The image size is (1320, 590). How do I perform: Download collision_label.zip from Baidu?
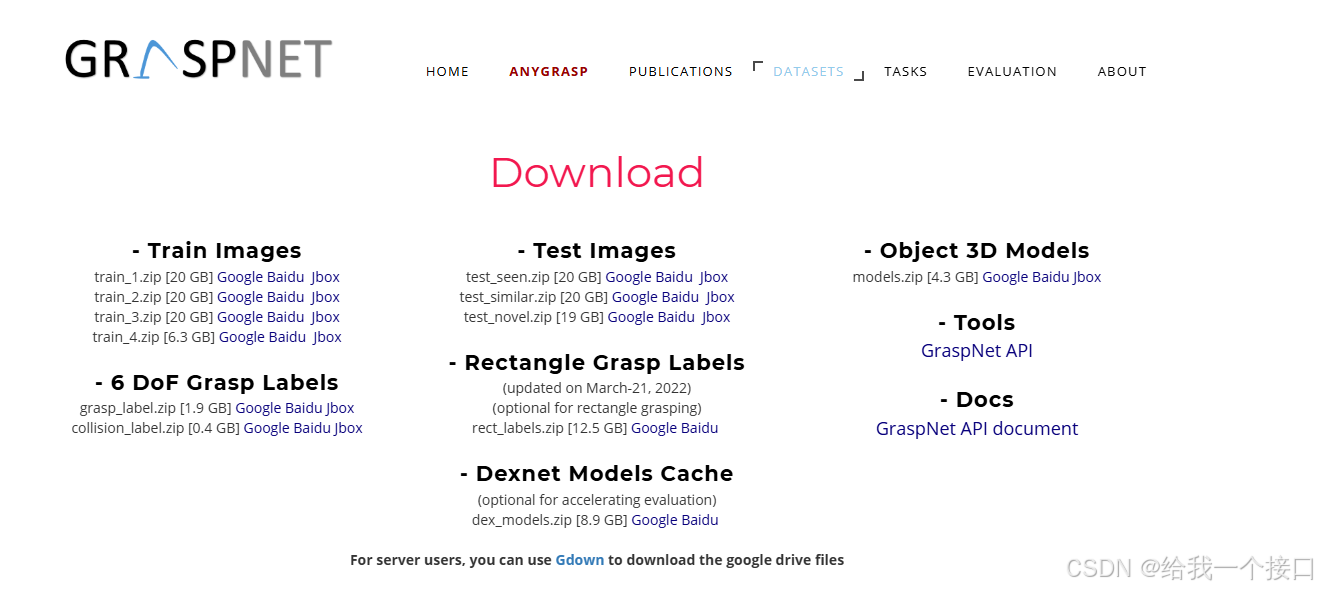click(x=313, y=428)
